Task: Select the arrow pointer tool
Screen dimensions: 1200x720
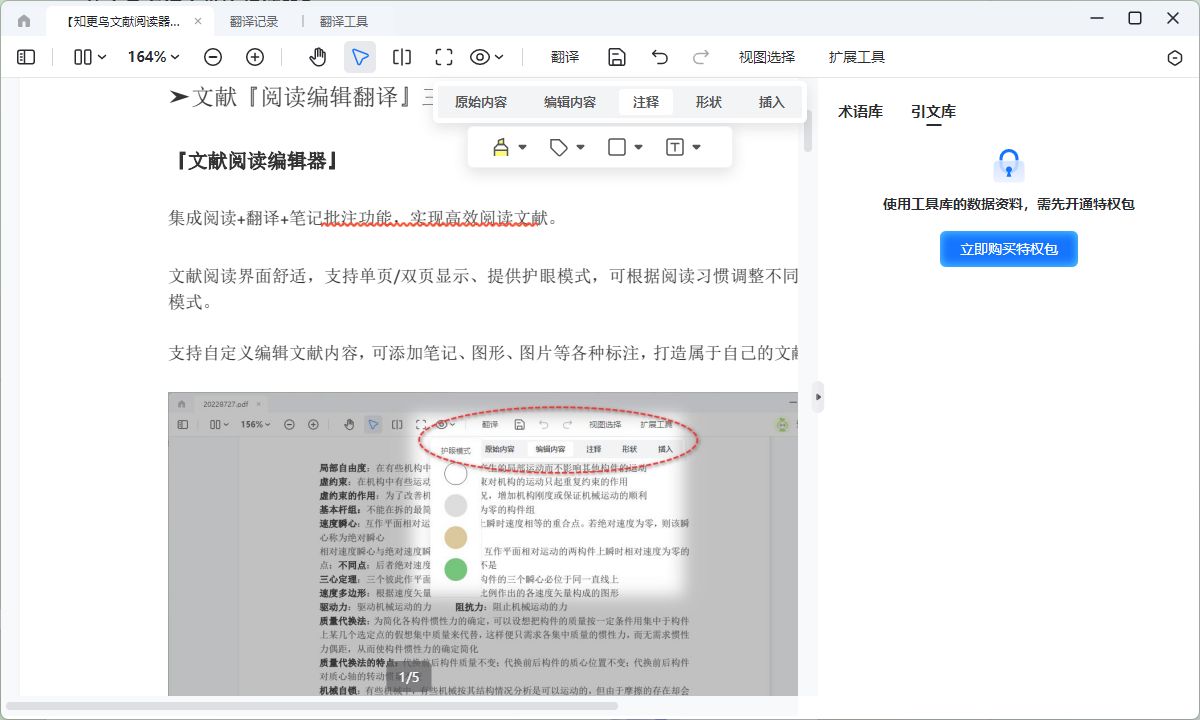Action: click(x=360, y=58)
